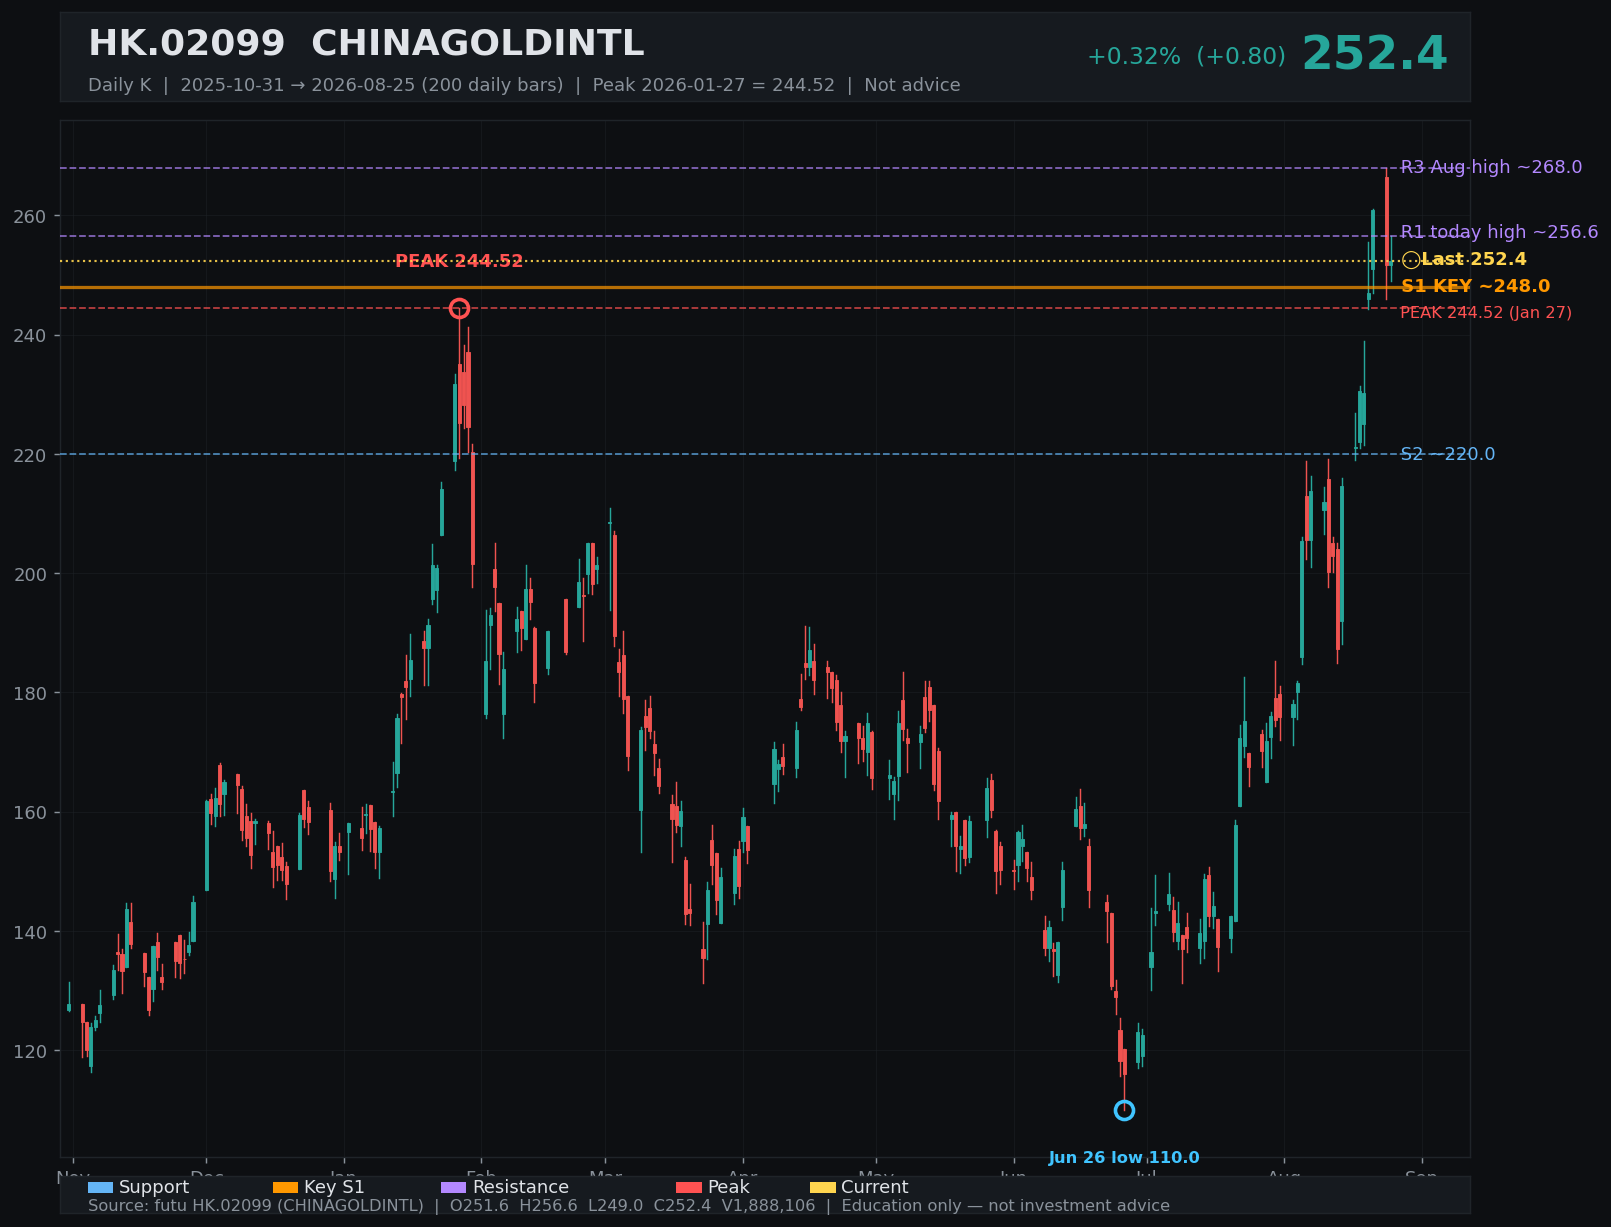Click the "+0.32% (+0.80)" change value
This screenshot has height=1227, width=1611.
[1186, 57]
